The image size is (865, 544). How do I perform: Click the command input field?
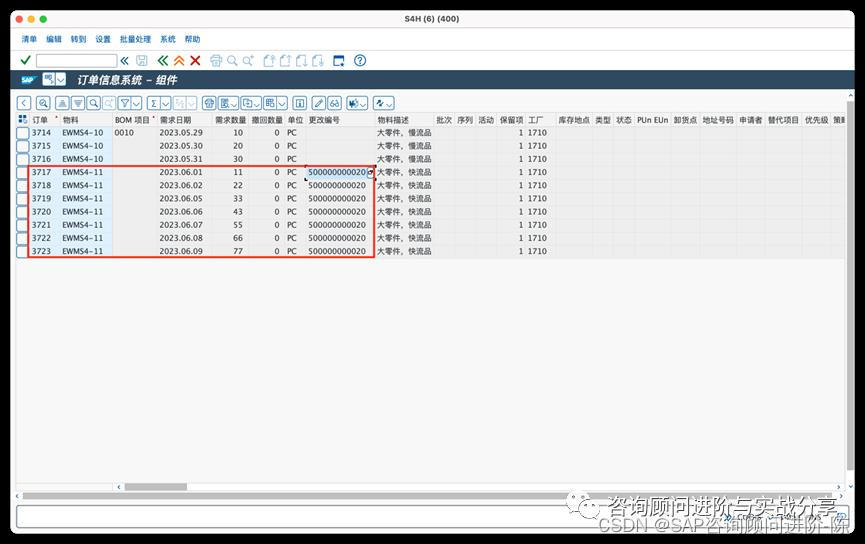pos(77,61)
